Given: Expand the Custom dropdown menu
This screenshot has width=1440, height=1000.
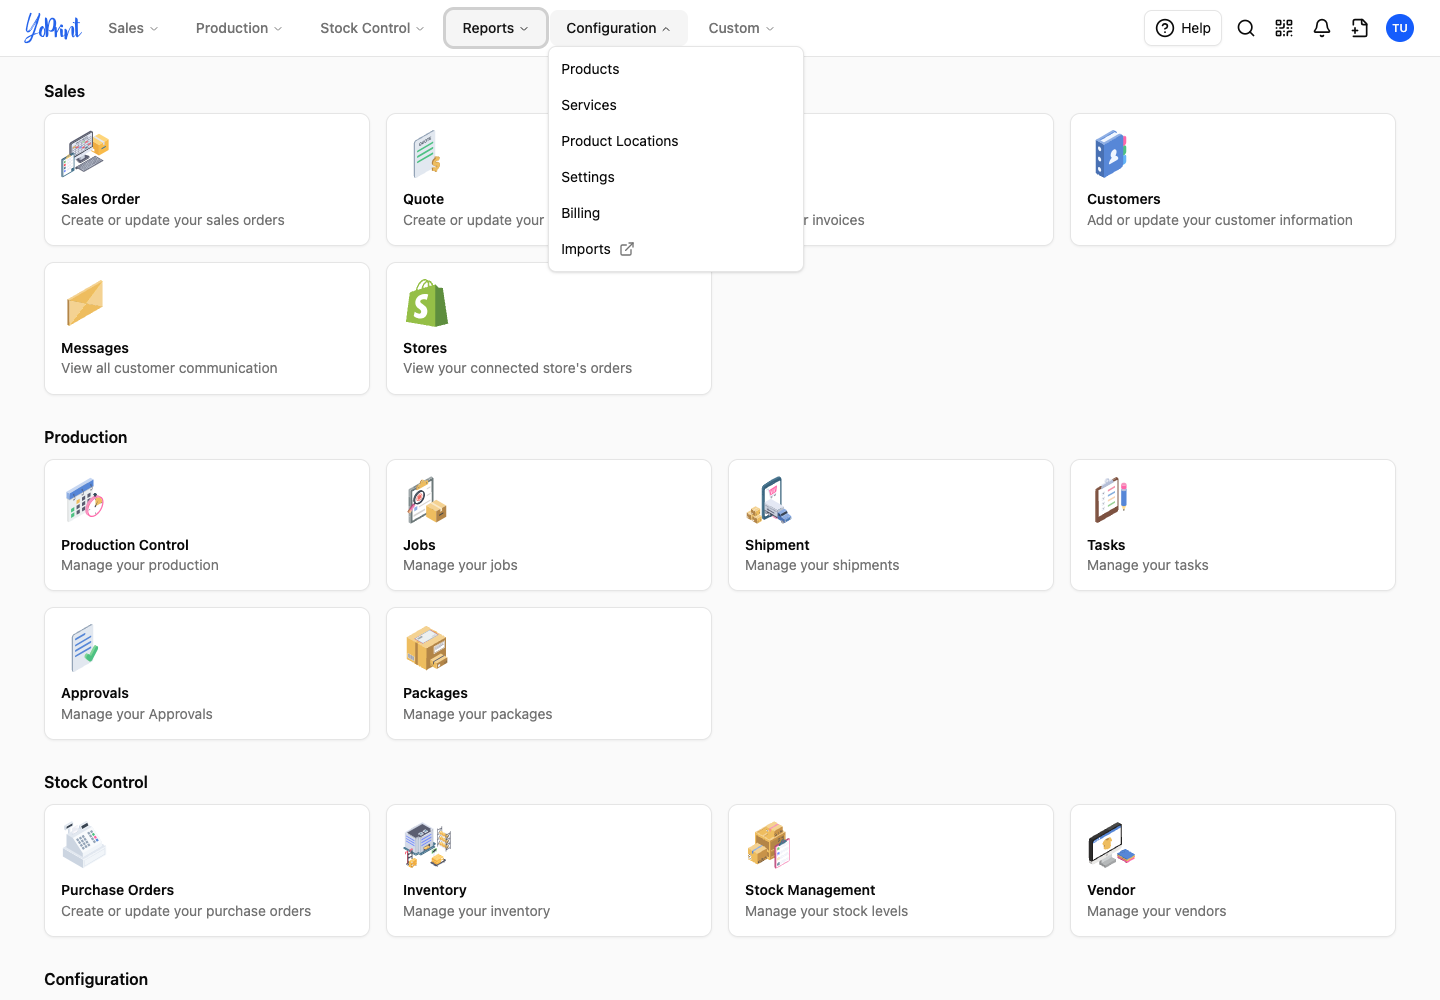Looking at the screenshot, I should point(741,28).
